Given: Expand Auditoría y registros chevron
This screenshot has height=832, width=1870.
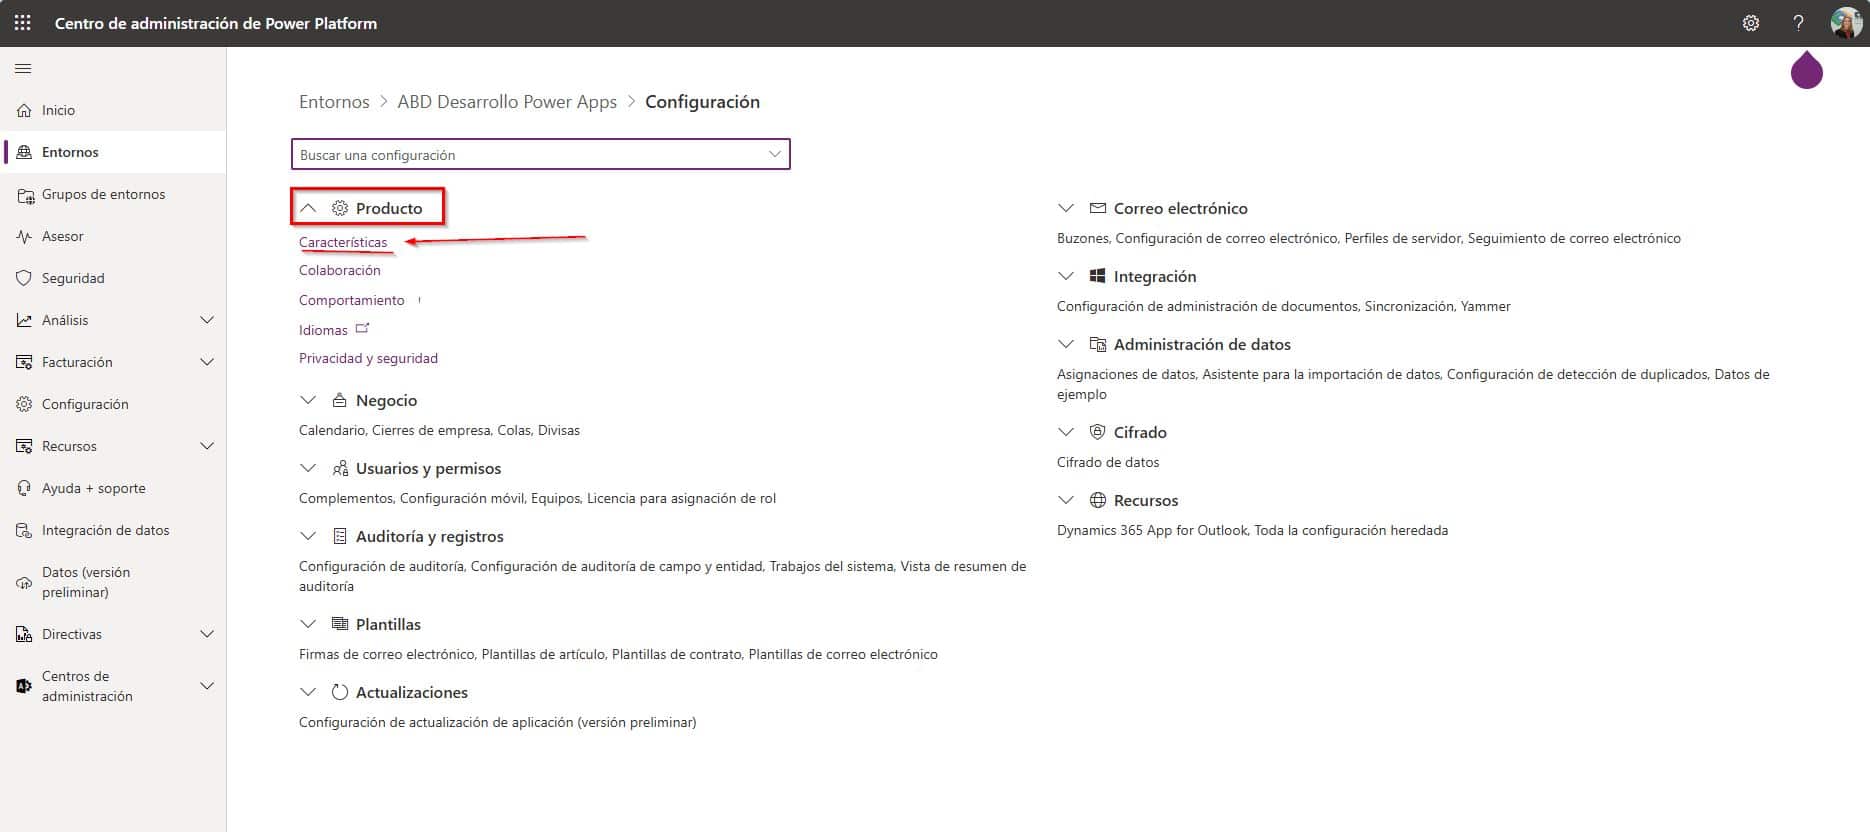Looking at the screenshot, I should click(x=308, y=536).
